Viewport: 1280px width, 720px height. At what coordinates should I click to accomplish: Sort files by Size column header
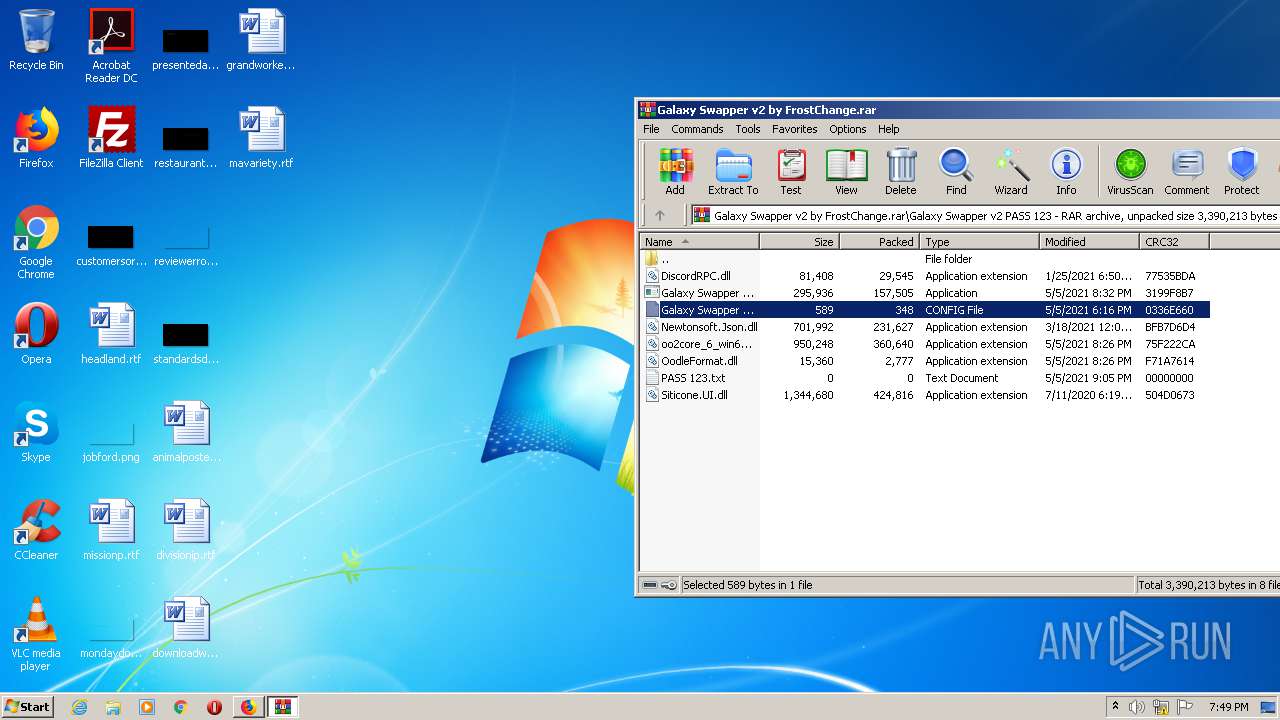tap(799, 242)
